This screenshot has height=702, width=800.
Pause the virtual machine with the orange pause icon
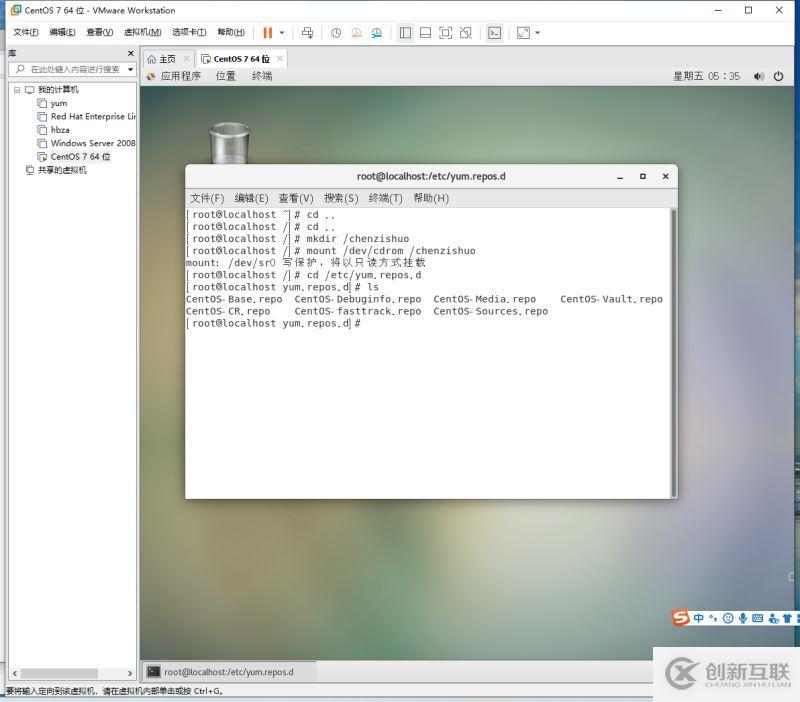tap(267, 33)
